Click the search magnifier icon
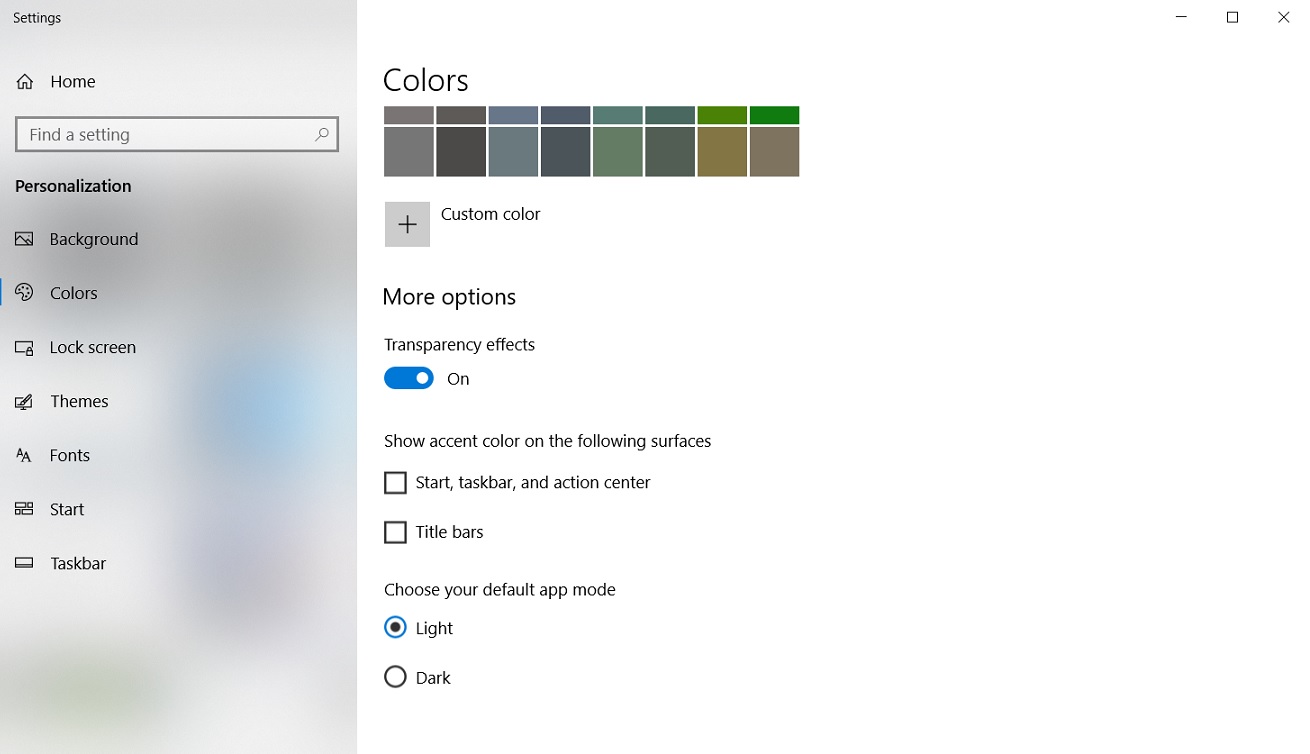Screen dimensions: 1310x754 click(x=322, y=134)
